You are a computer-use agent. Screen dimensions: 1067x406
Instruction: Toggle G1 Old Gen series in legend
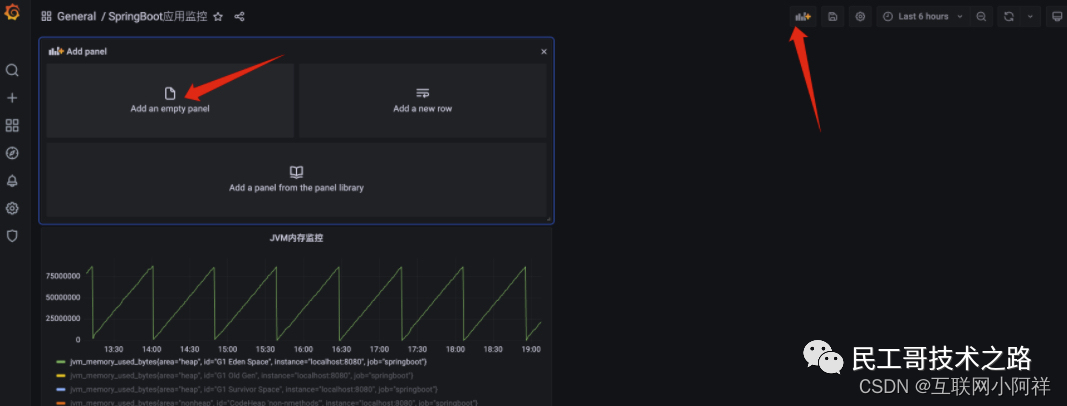point(242,375)
